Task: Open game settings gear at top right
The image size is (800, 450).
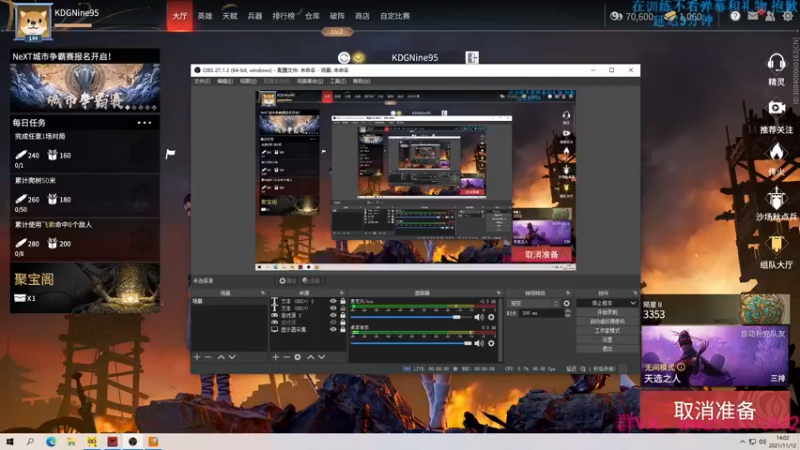Action: click(788, 16)
